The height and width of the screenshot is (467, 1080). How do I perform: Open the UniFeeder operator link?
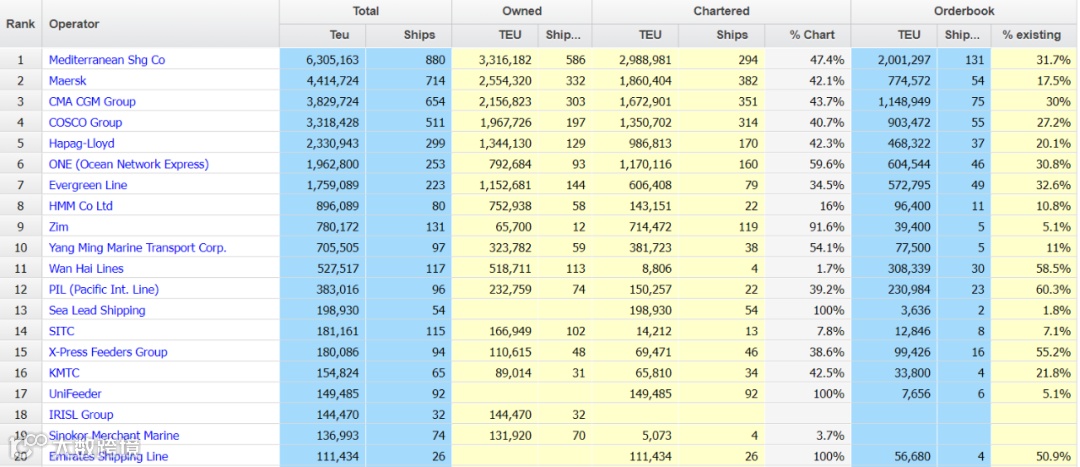click(75, 393)
